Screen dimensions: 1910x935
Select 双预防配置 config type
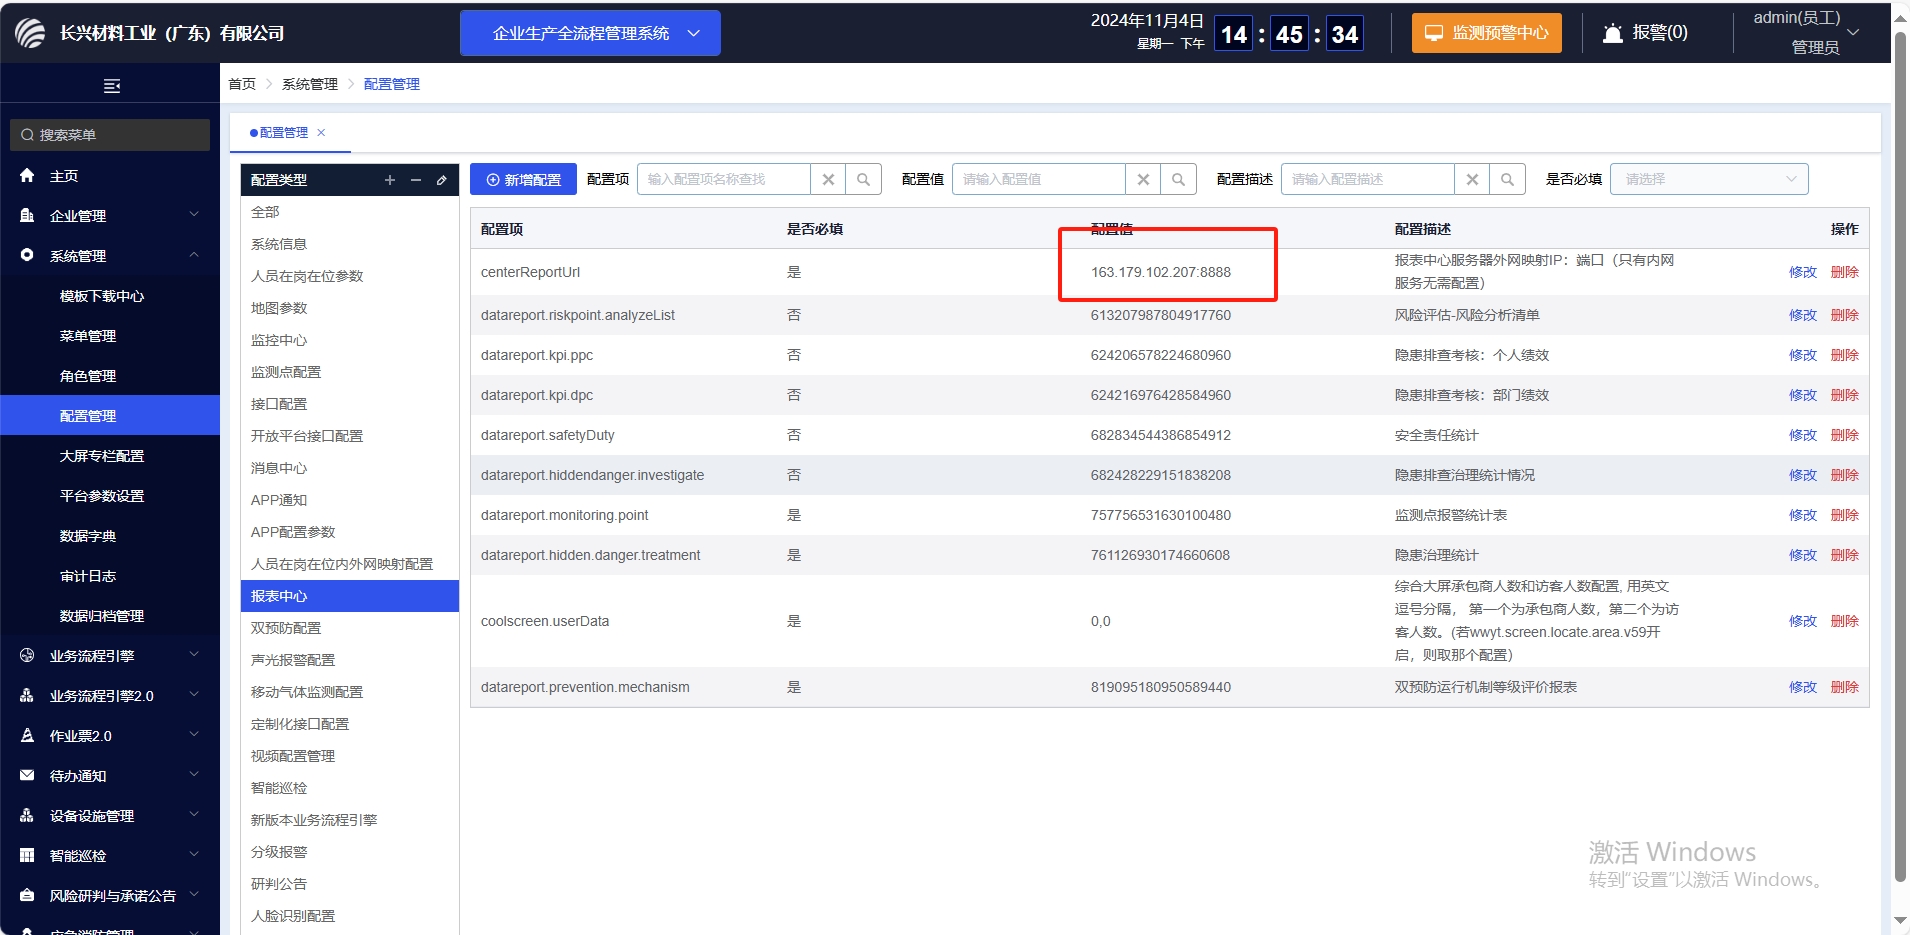(x=350, y=628)
